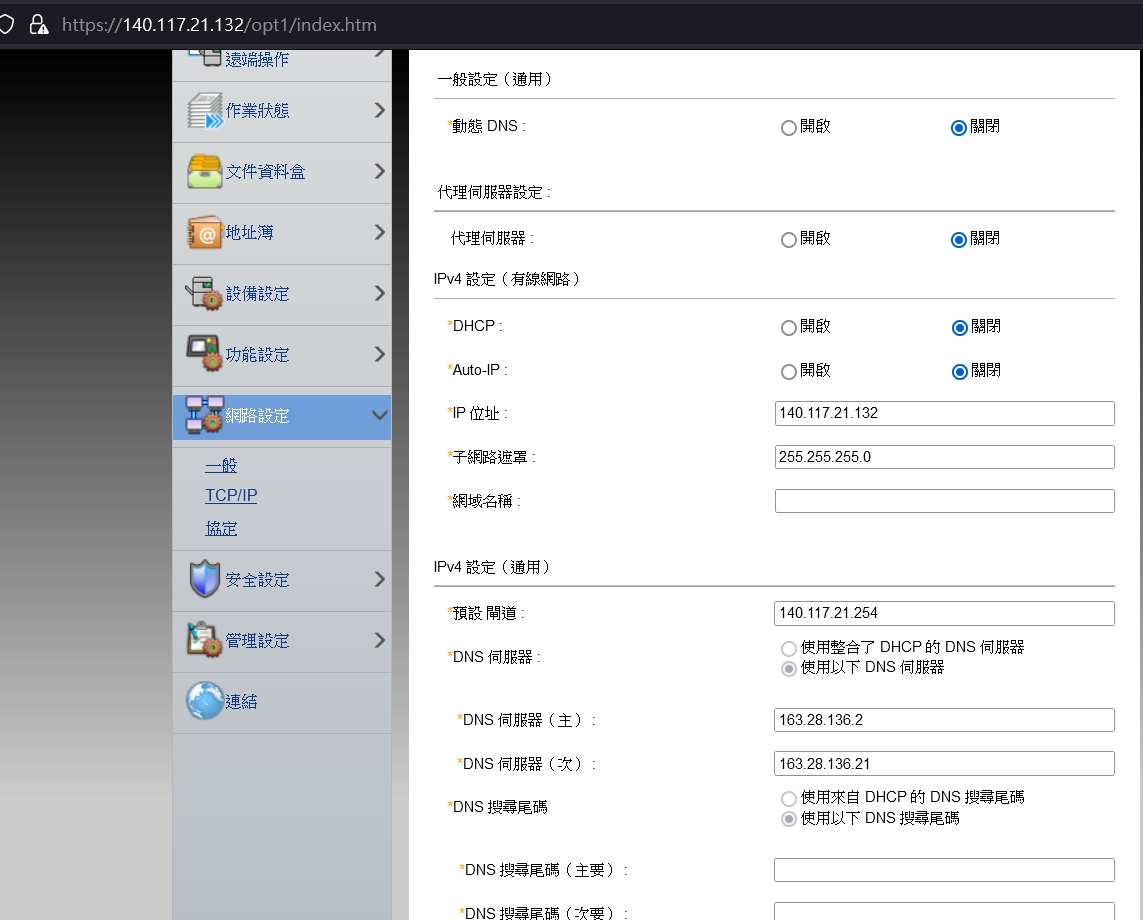Collapse the 網路設定 menu chevron
This screenshot has height=920, width=1143.
379,416
